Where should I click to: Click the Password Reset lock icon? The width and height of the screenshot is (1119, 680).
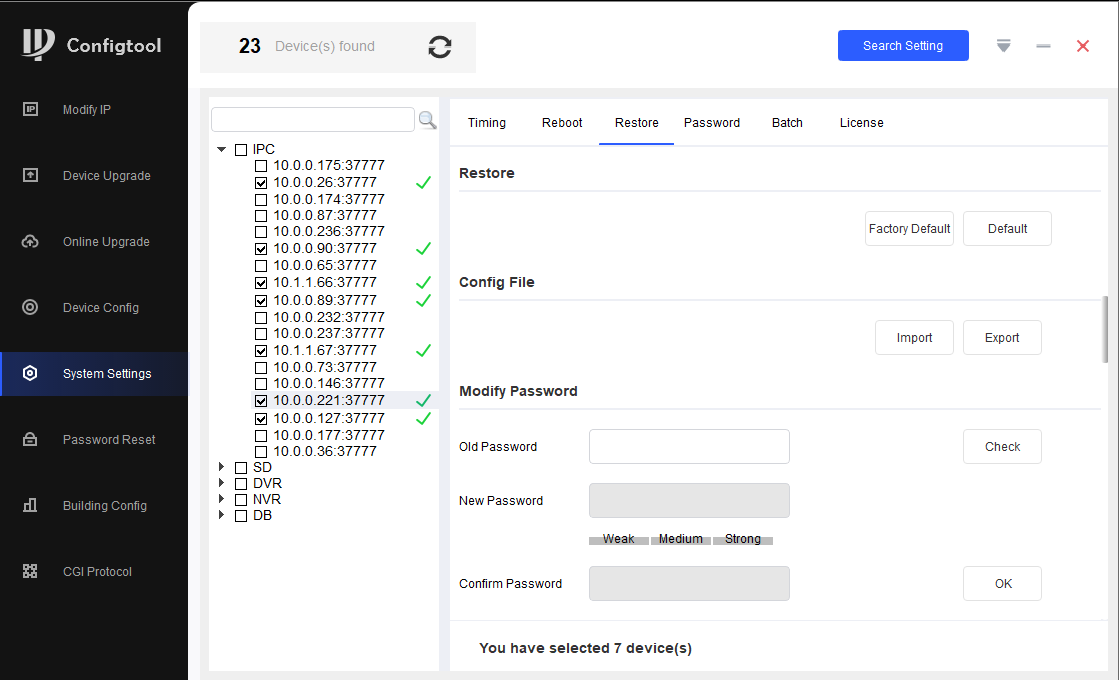click(x=30, y=439)
